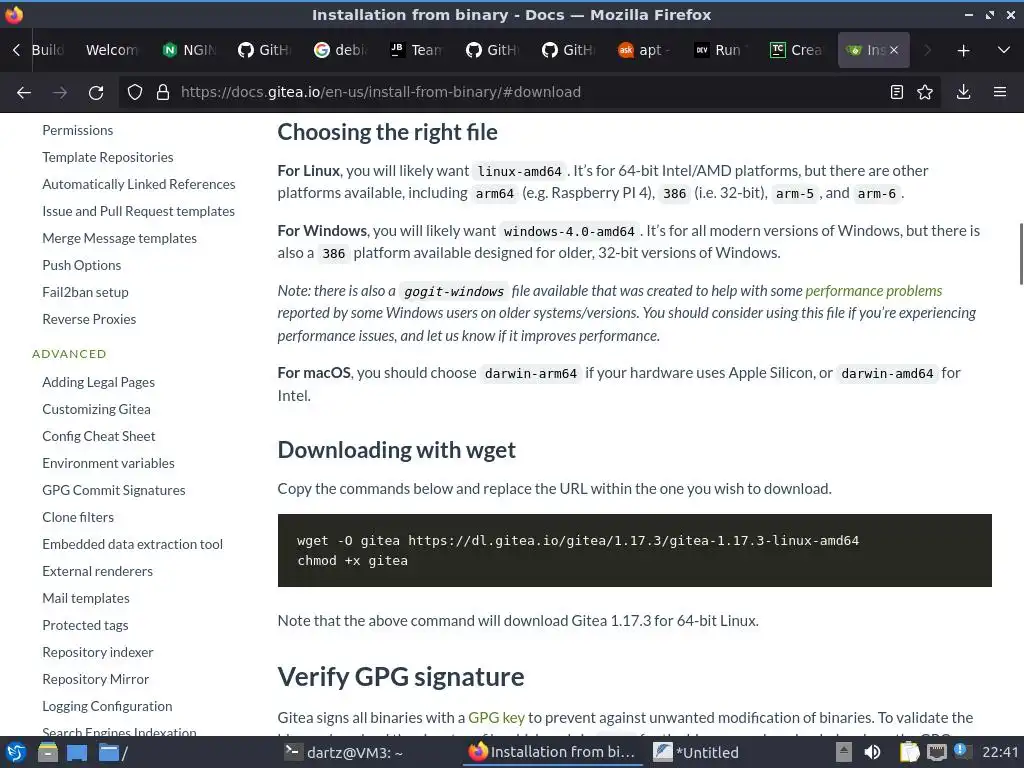Open the GPG key link
1024x768 pixels.
point(496,718)
